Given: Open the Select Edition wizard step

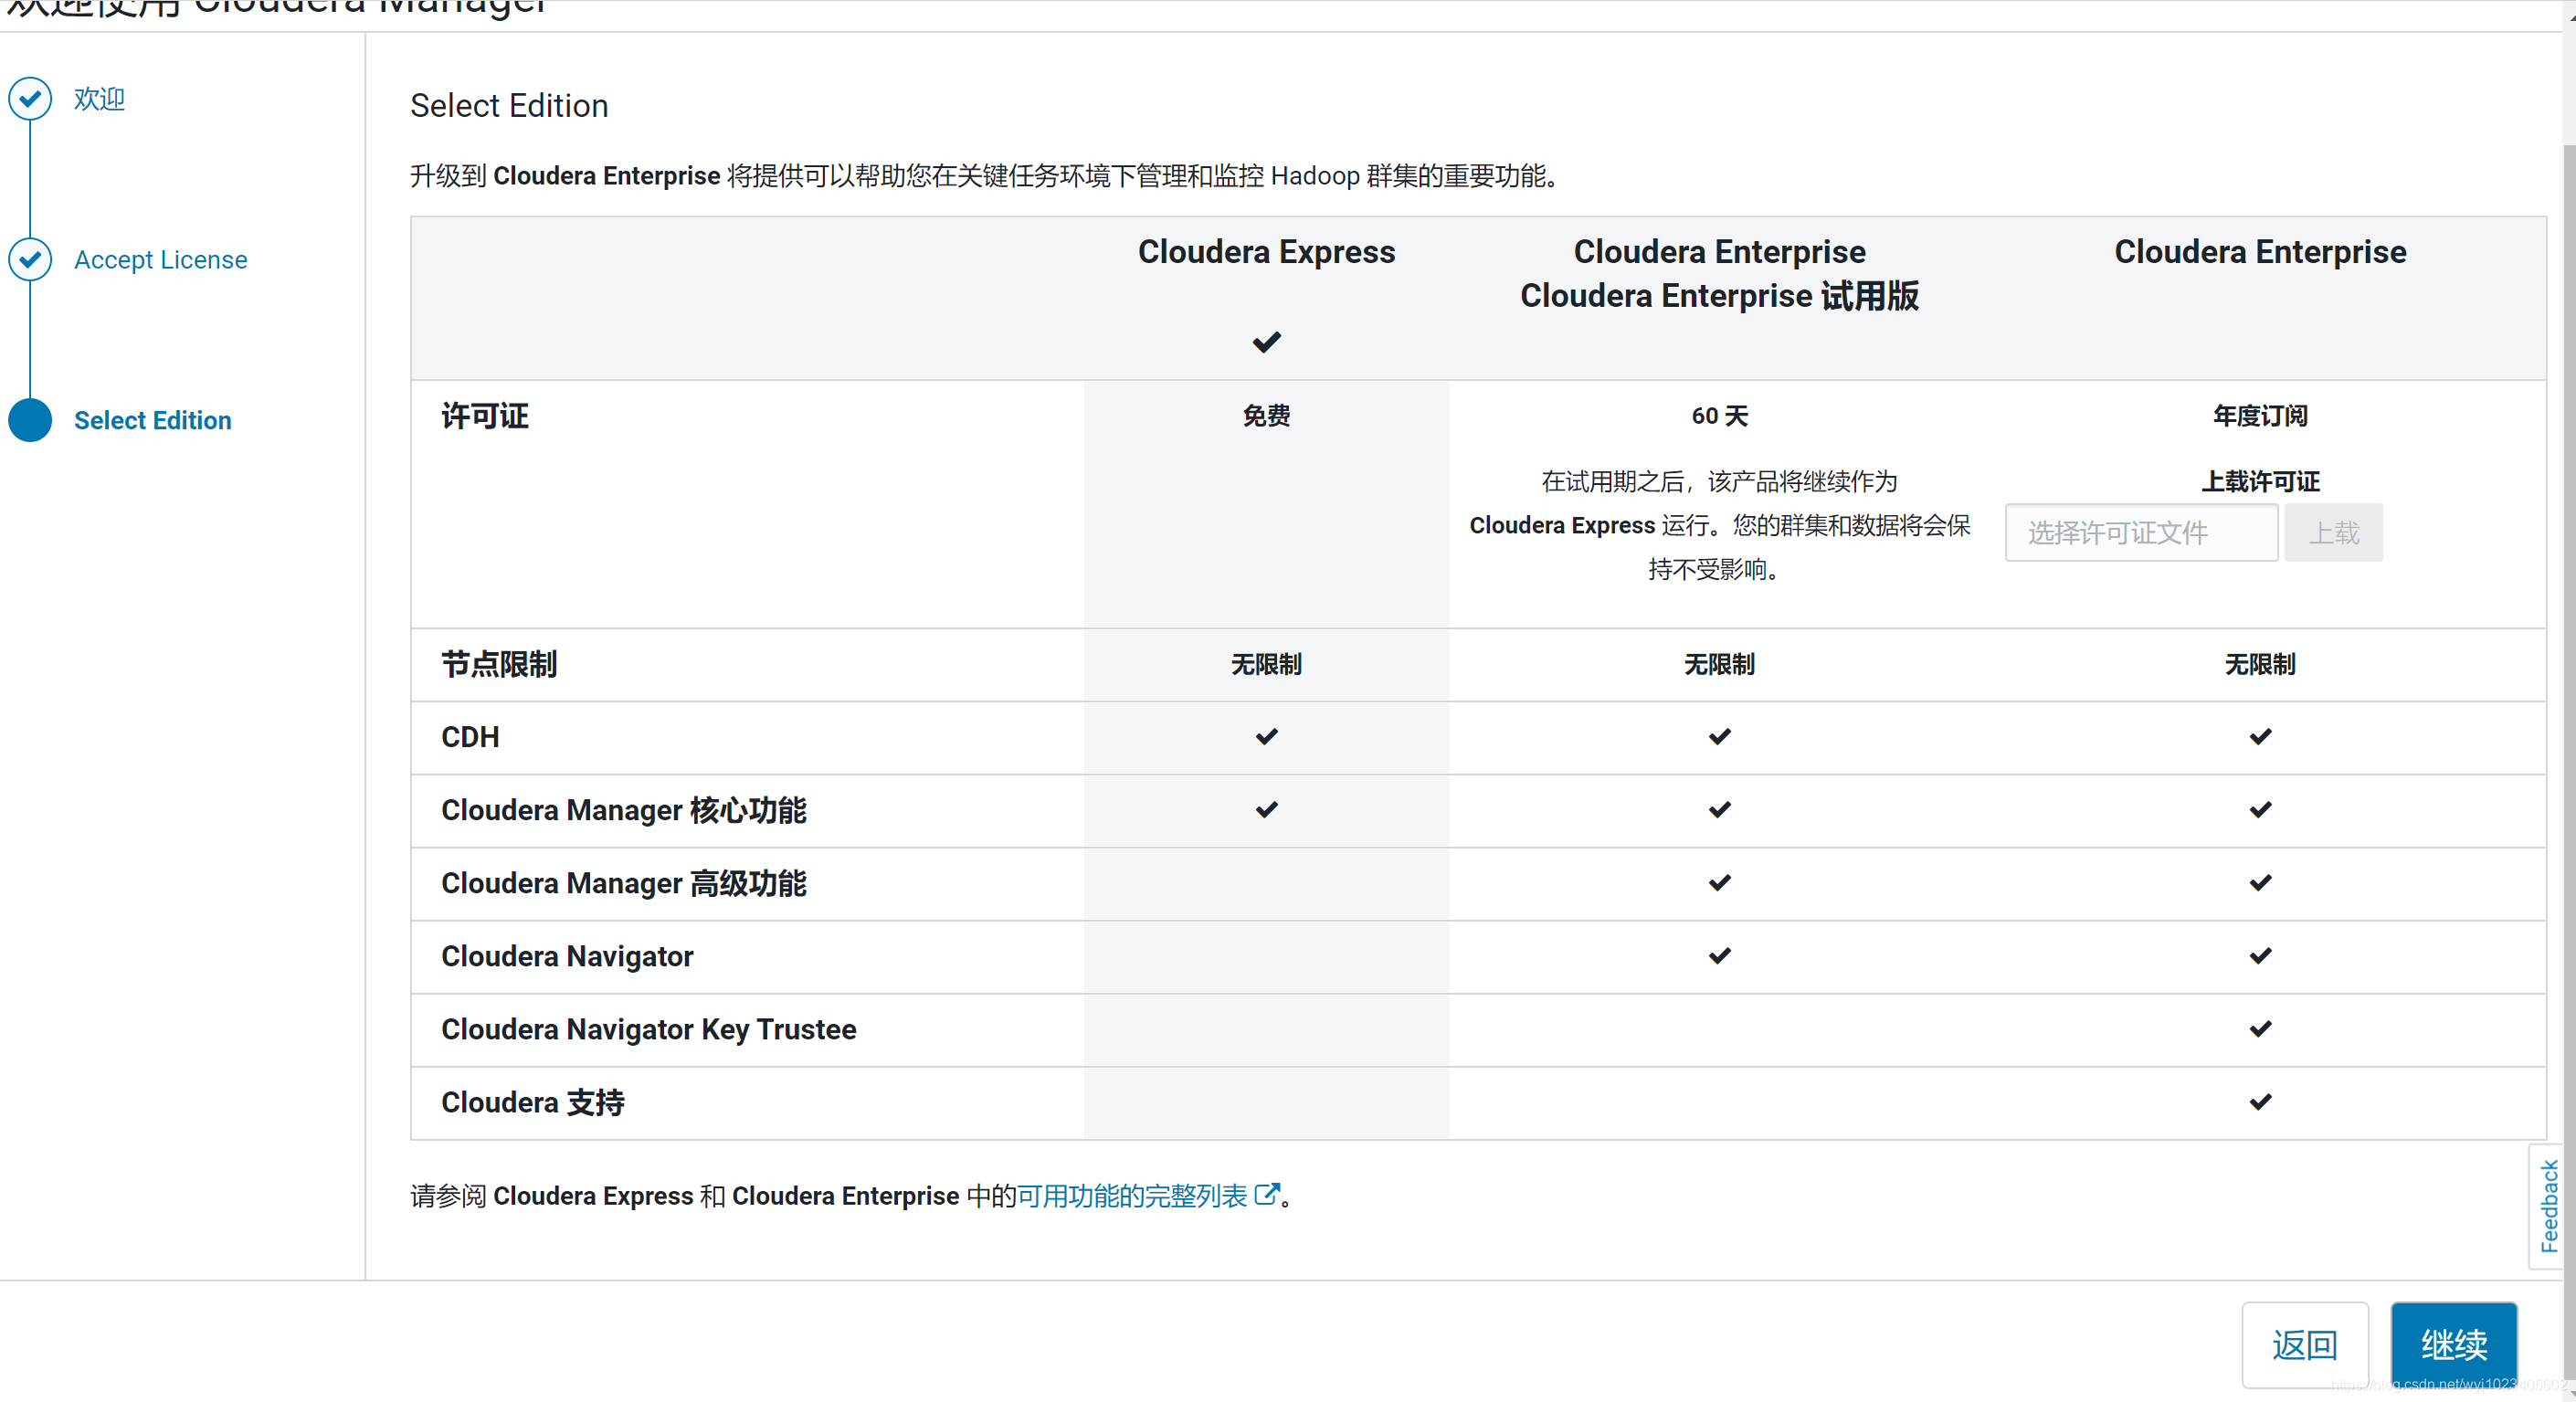Looking at the screenshot, I should click(152, 420).
